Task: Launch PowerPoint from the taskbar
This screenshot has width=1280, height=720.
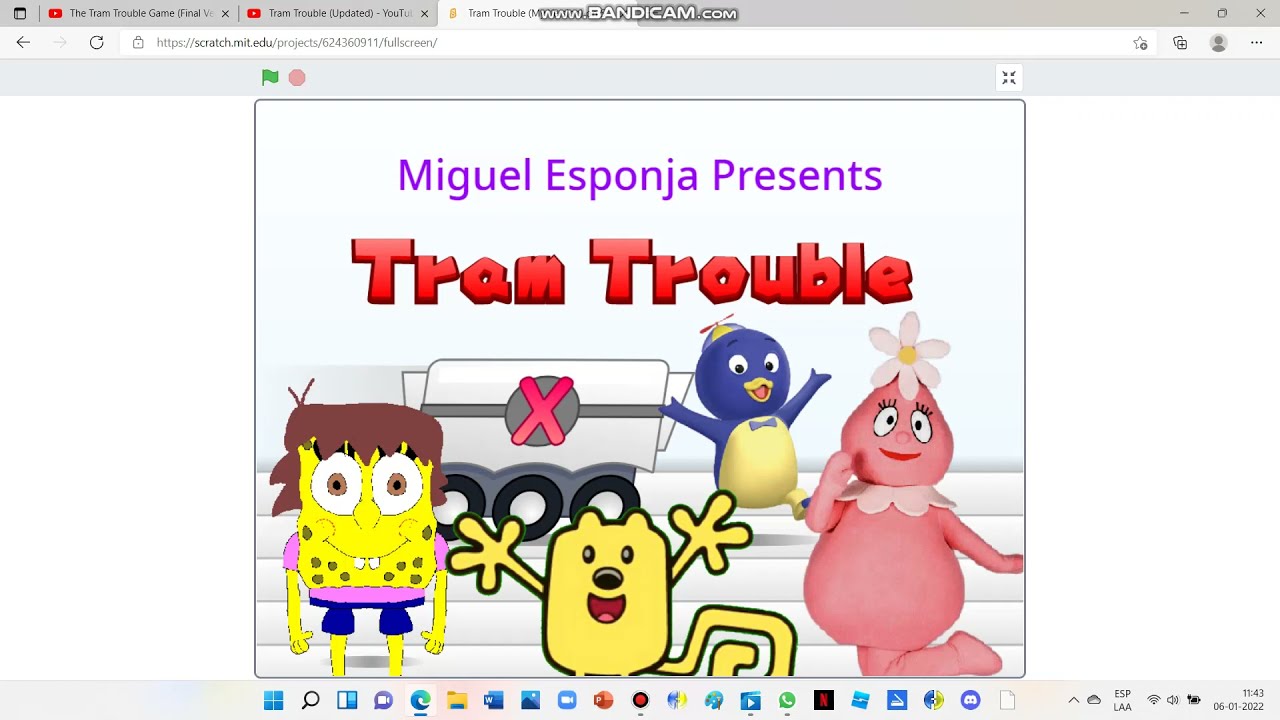Action: coord(603,700)
